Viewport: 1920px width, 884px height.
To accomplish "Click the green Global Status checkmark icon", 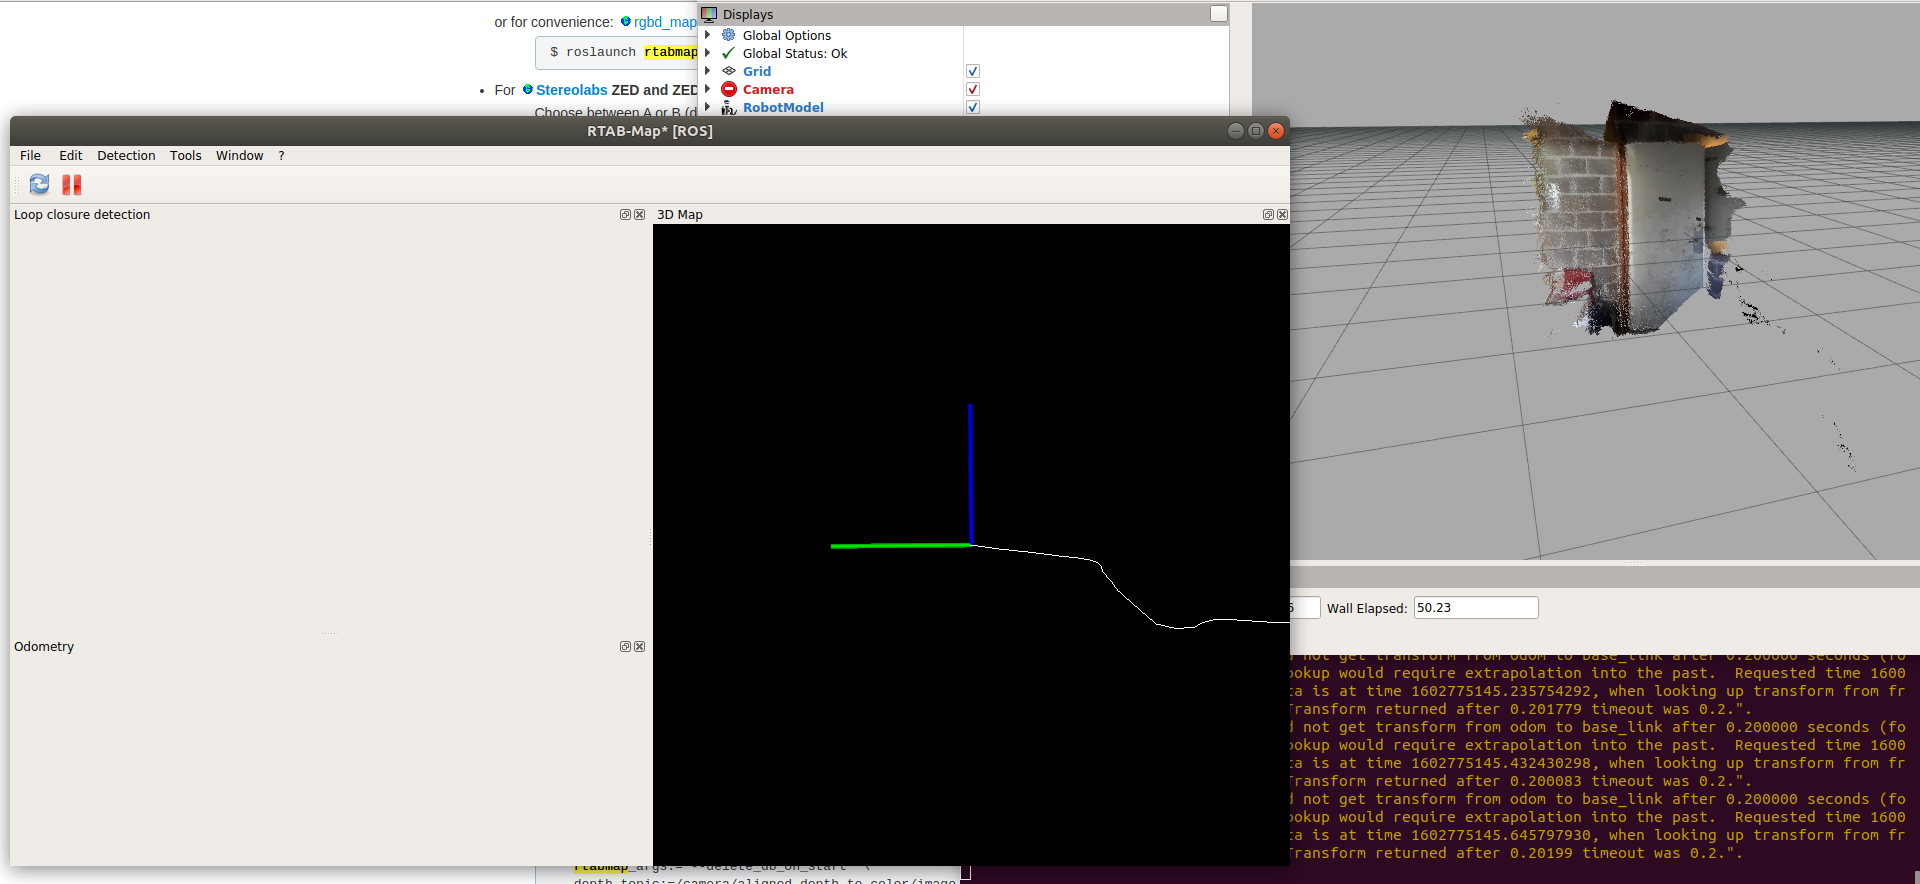I will point(729,53).
